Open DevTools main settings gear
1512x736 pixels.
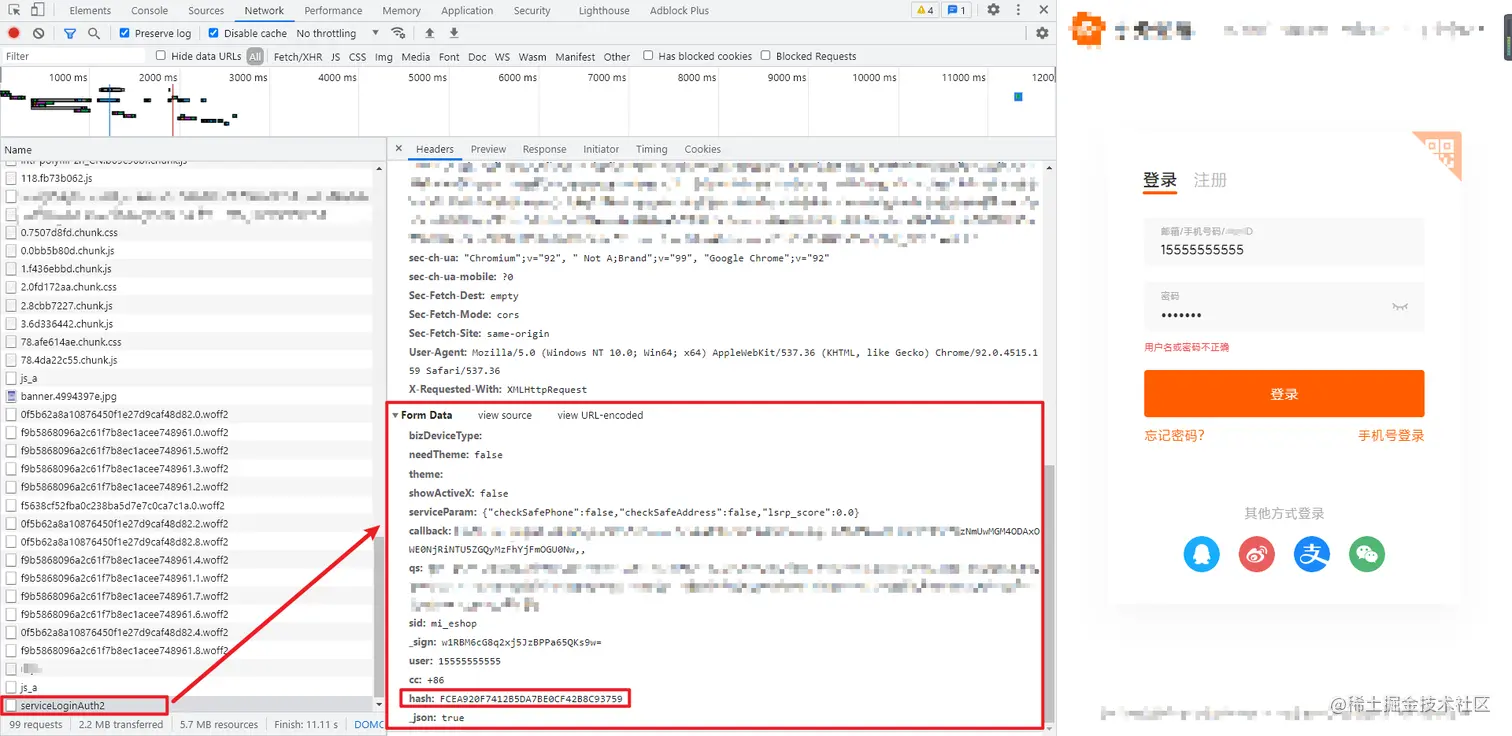coord(993,10)
